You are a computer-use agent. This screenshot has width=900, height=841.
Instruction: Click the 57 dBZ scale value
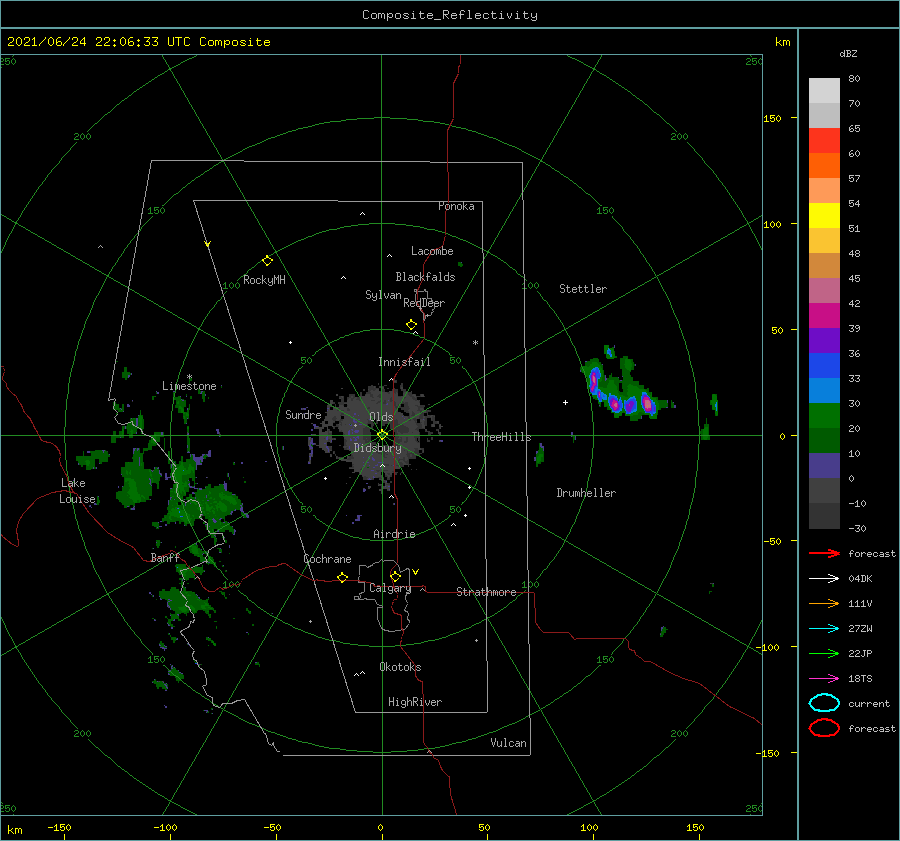click(855, 179)
